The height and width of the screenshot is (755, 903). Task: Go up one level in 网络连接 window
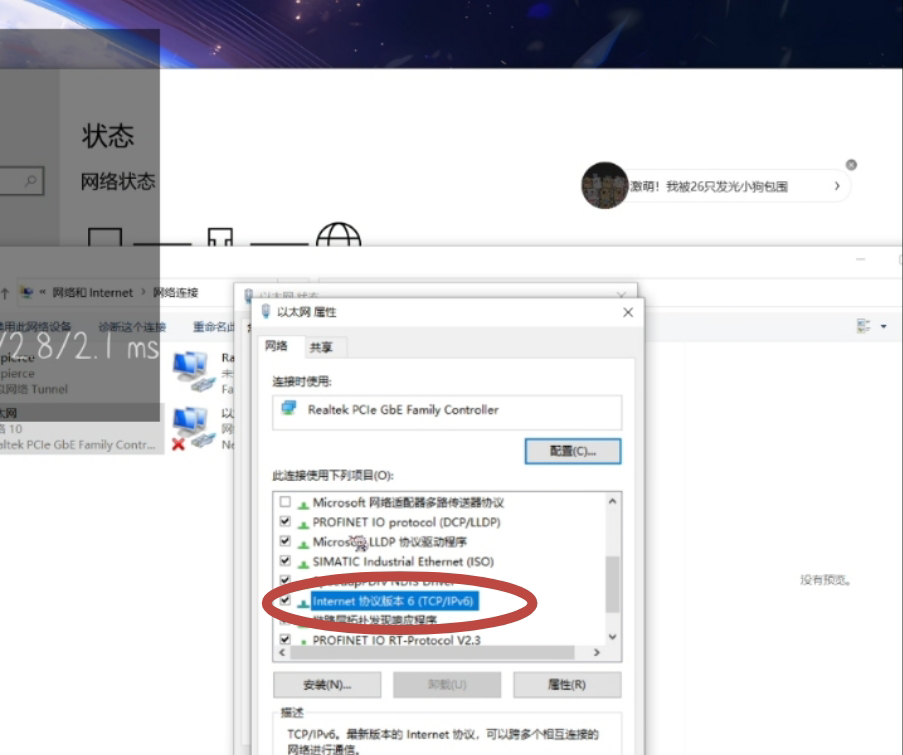(x=5, y=294)
